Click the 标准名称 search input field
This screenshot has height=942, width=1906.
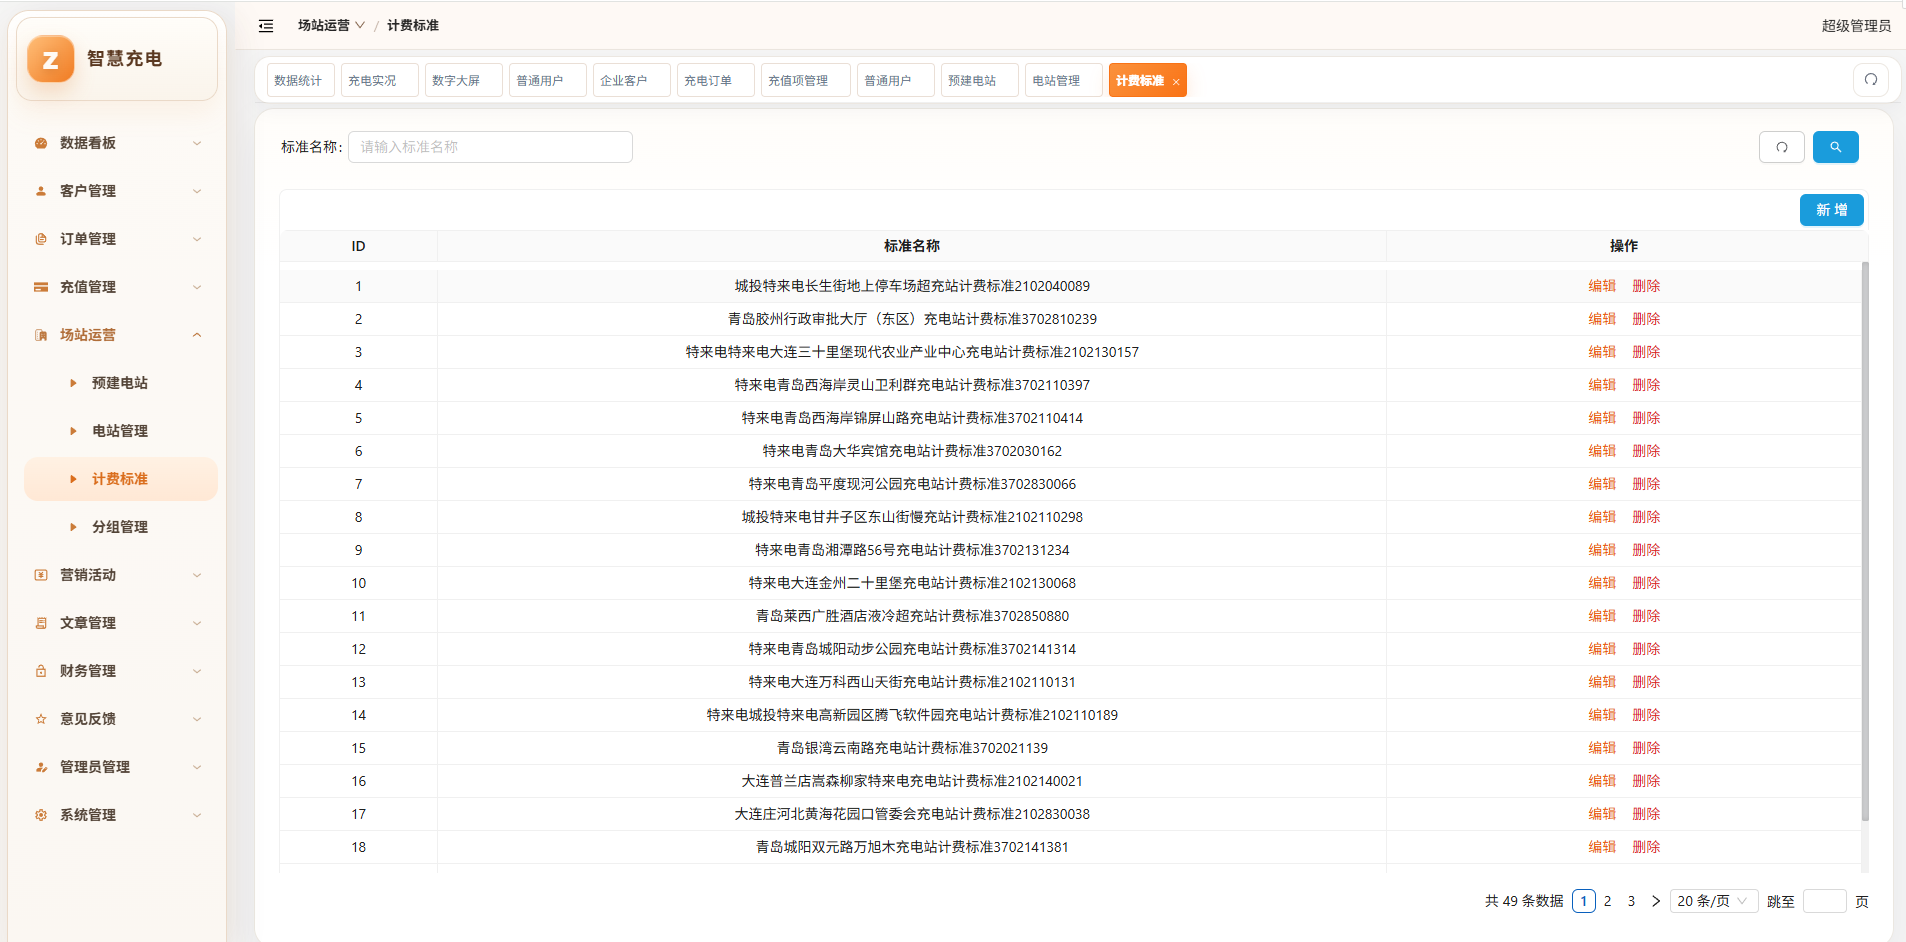point(490,147)
